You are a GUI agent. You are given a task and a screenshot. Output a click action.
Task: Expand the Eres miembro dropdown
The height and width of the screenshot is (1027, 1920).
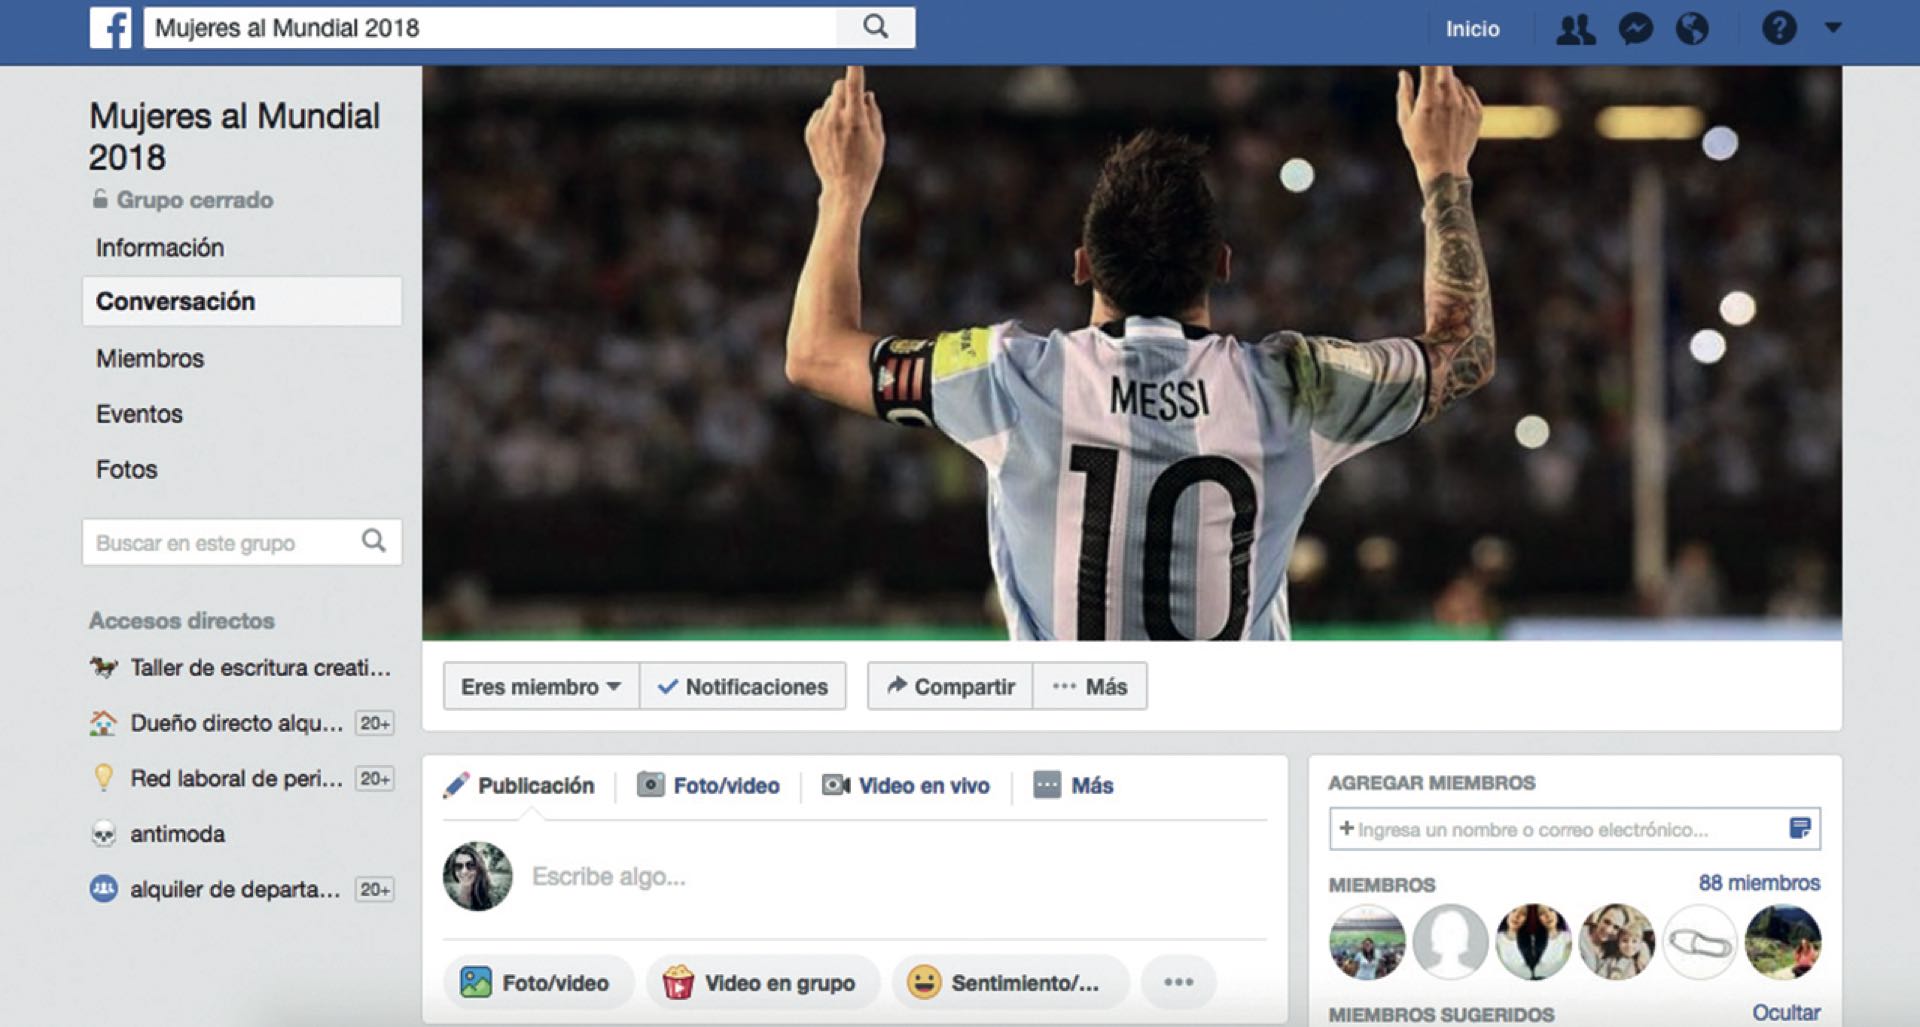tap(541, 687)
